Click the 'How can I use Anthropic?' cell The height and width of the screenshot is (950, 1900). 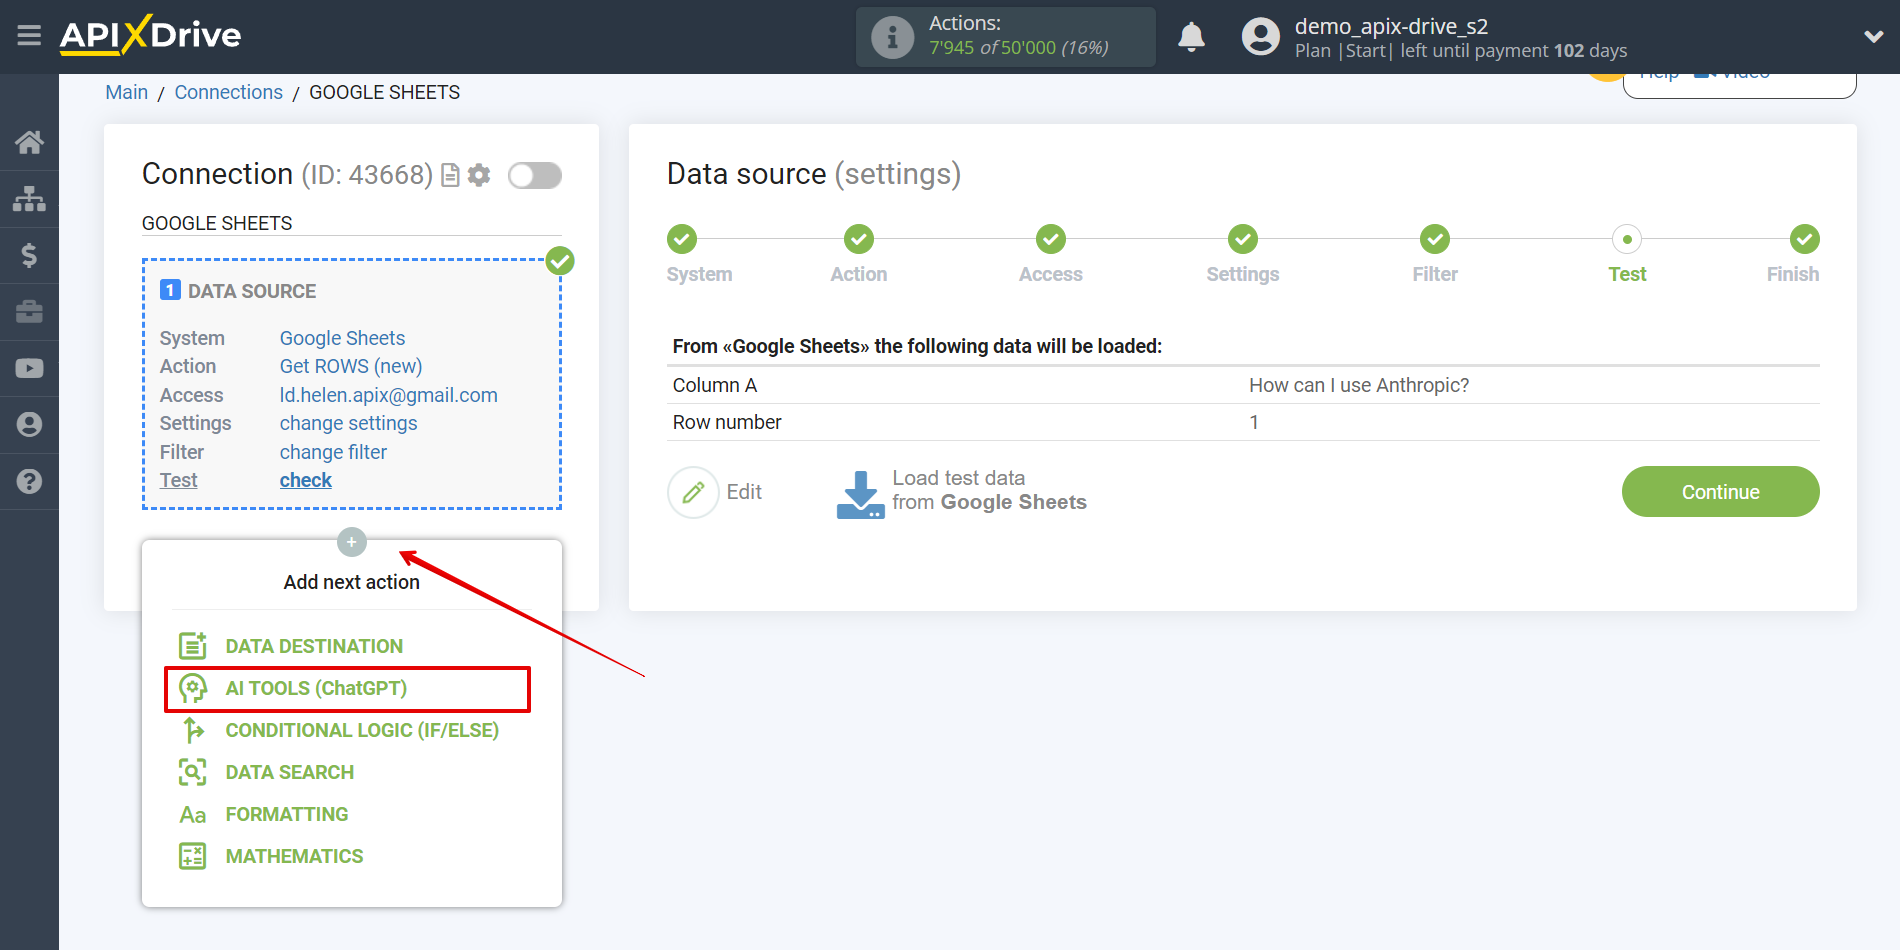click(x=1359, y=385)
